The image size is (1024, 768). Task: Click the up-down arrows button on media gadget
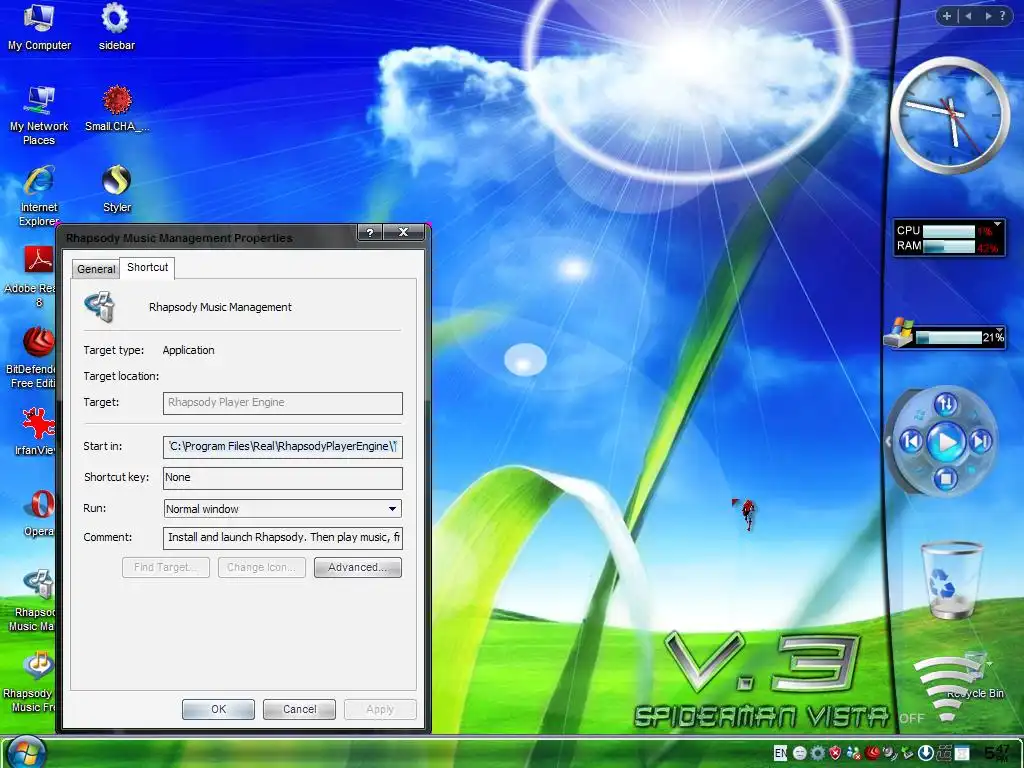(x=946, y=404)
